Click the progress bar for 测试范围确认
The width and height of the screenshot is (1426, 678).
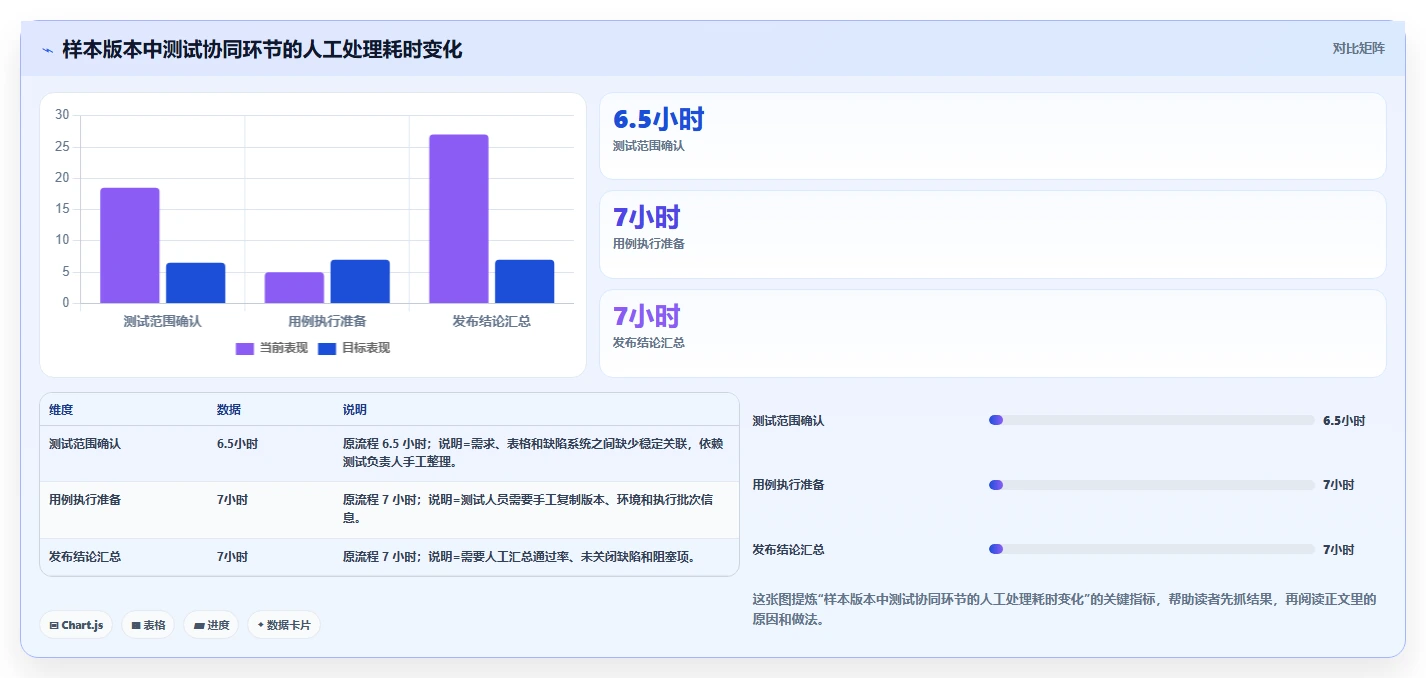click(x=1151, y=420)
